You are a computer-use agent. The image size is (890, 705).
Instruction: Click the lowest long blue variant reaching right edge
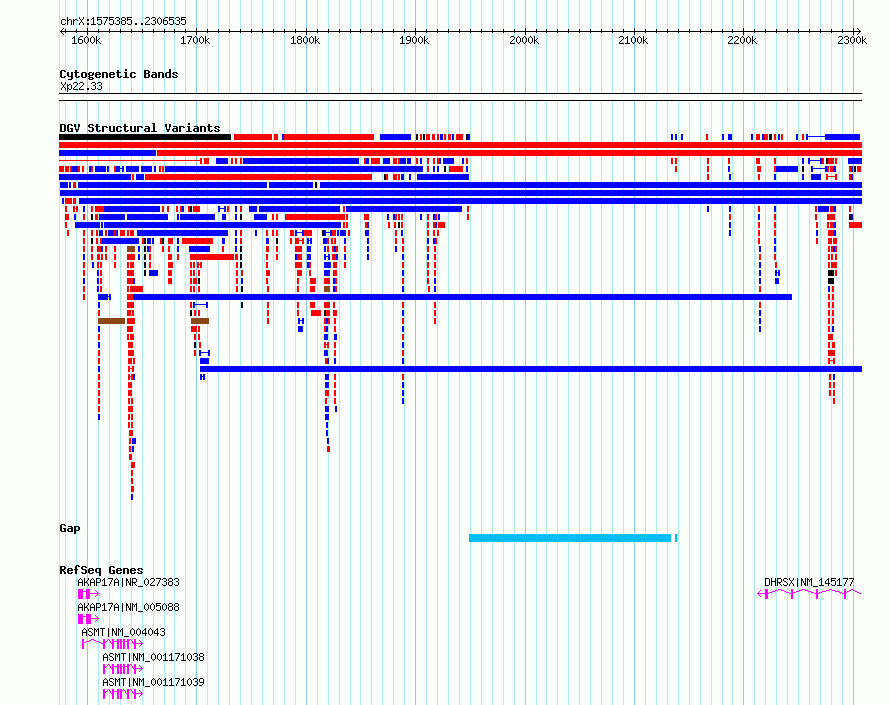coord(531,369)
